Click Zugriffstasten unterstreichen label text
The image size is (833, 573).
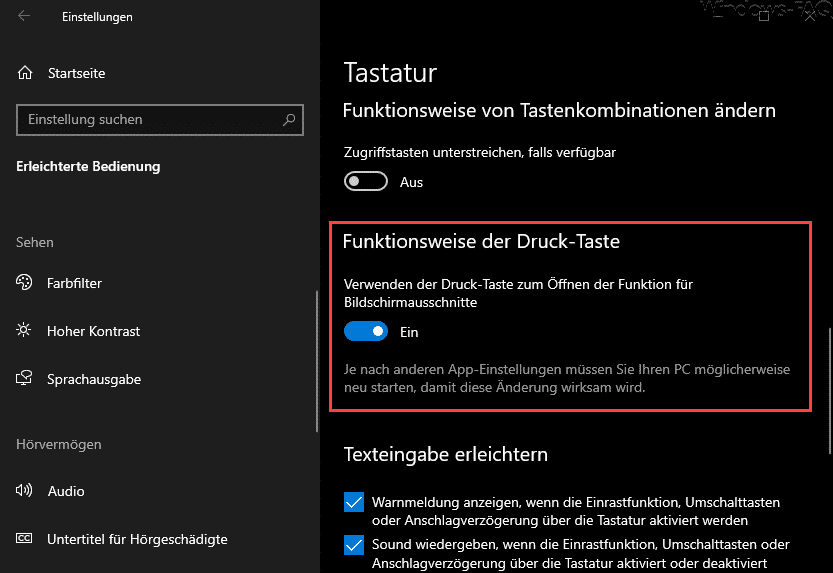[x=480, y=152]
